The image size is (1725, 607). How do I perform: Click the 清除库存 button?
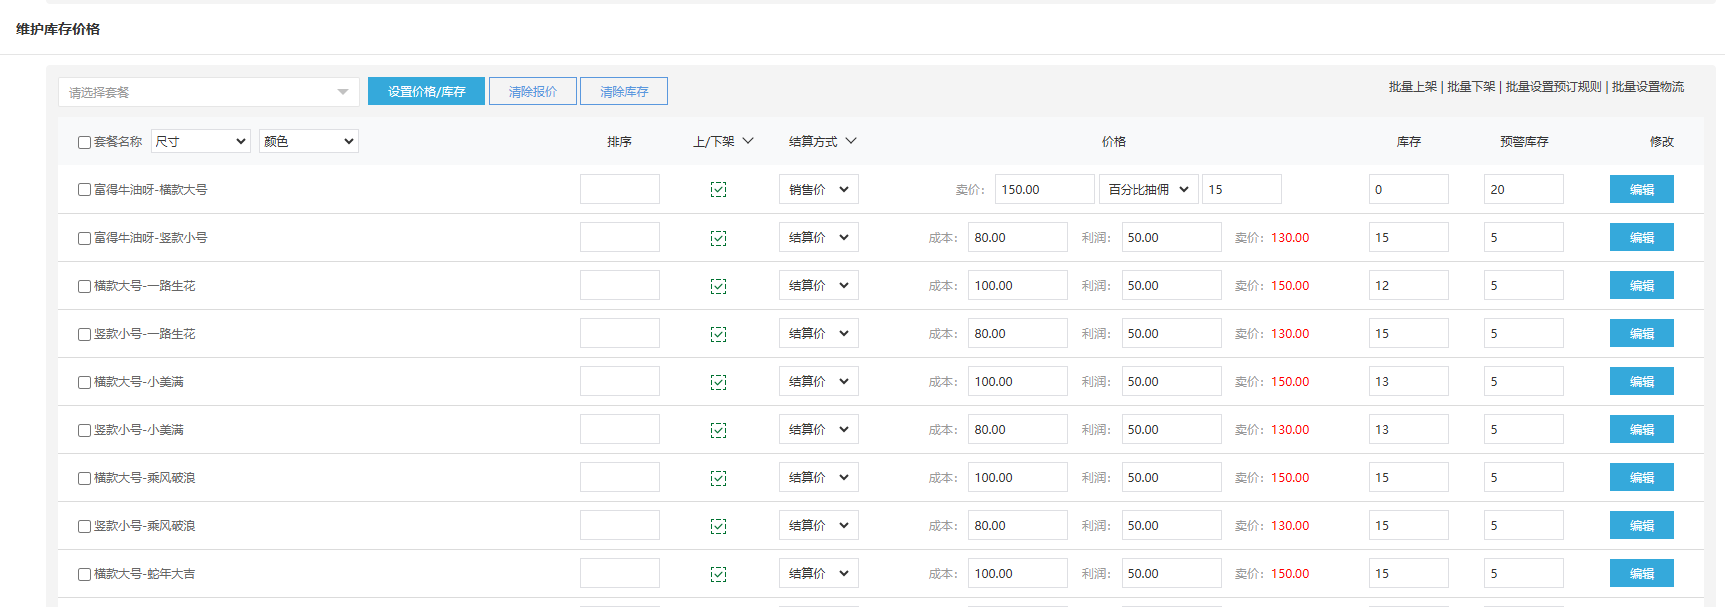624,91
